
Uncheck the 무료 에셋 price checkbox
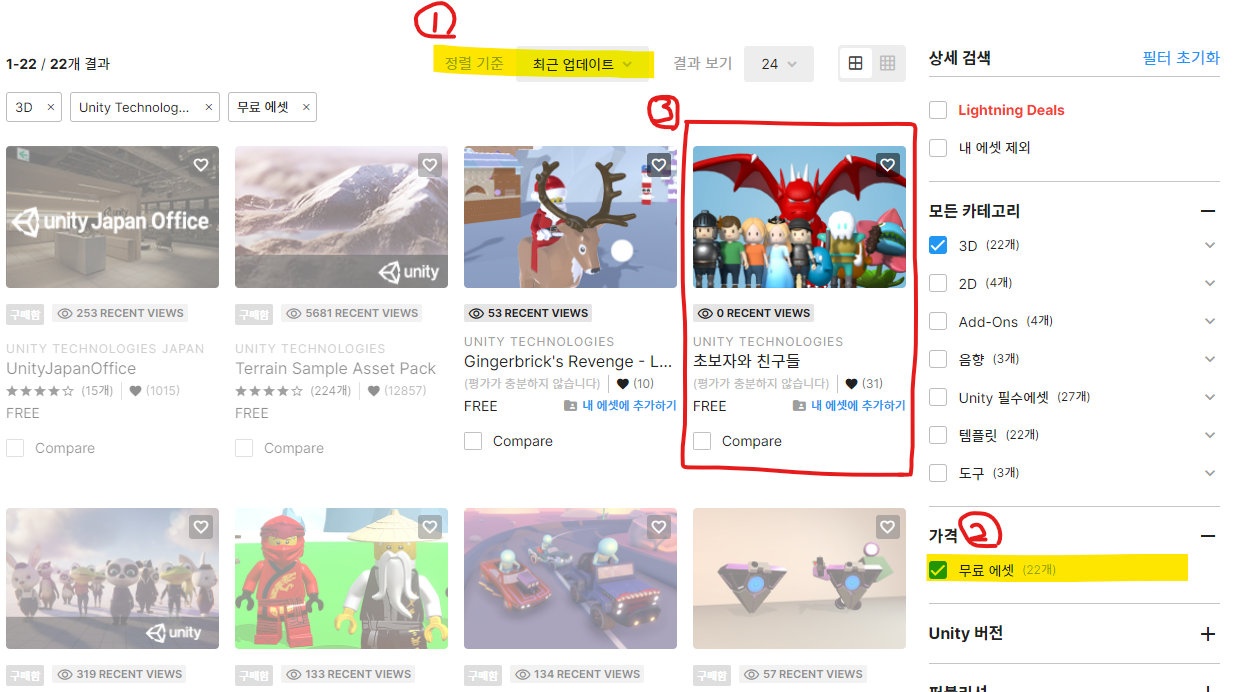click(x=938, y=570)
